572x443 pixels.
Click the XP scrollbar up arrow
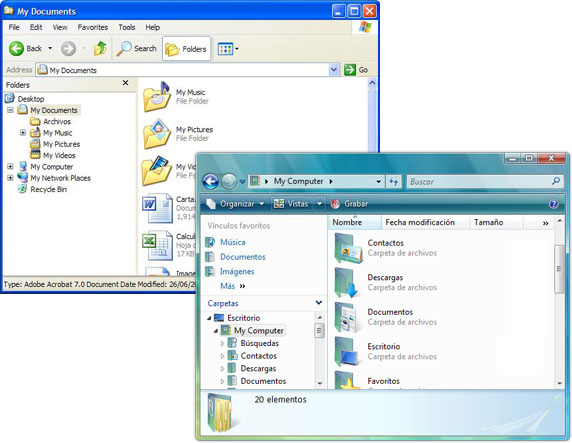pos(372,83)
